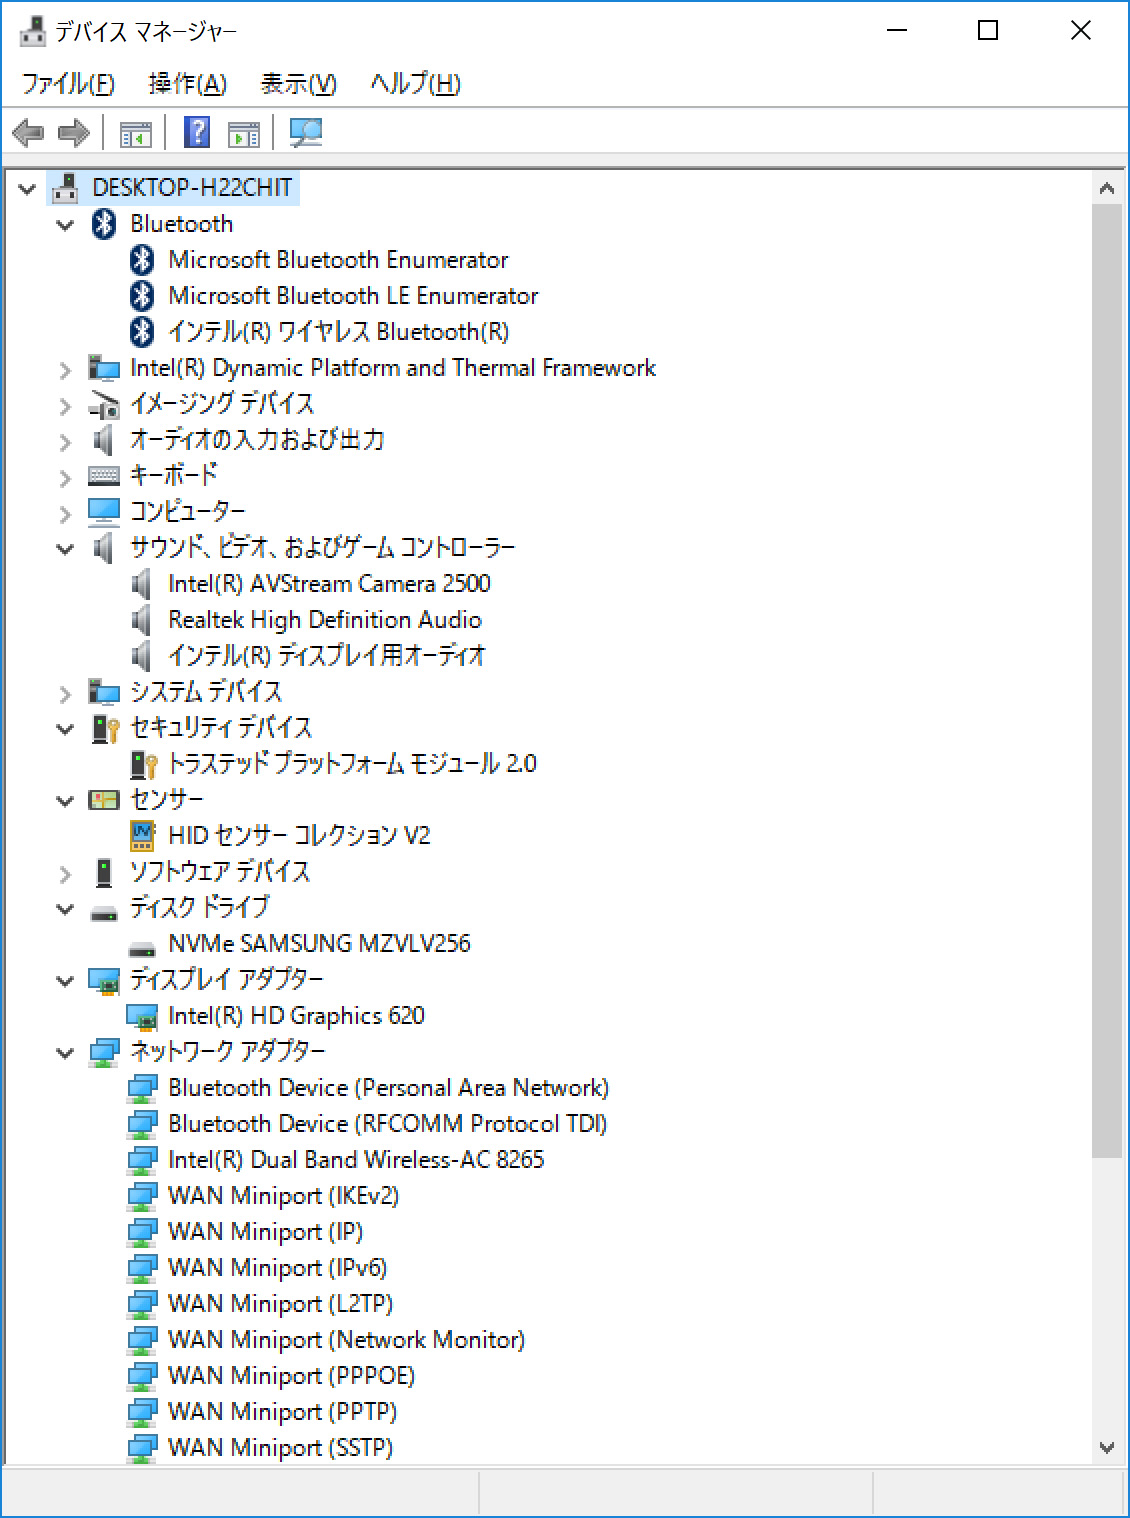
Task: Collapse the Bluetooth category
Action: pos(65,225)
